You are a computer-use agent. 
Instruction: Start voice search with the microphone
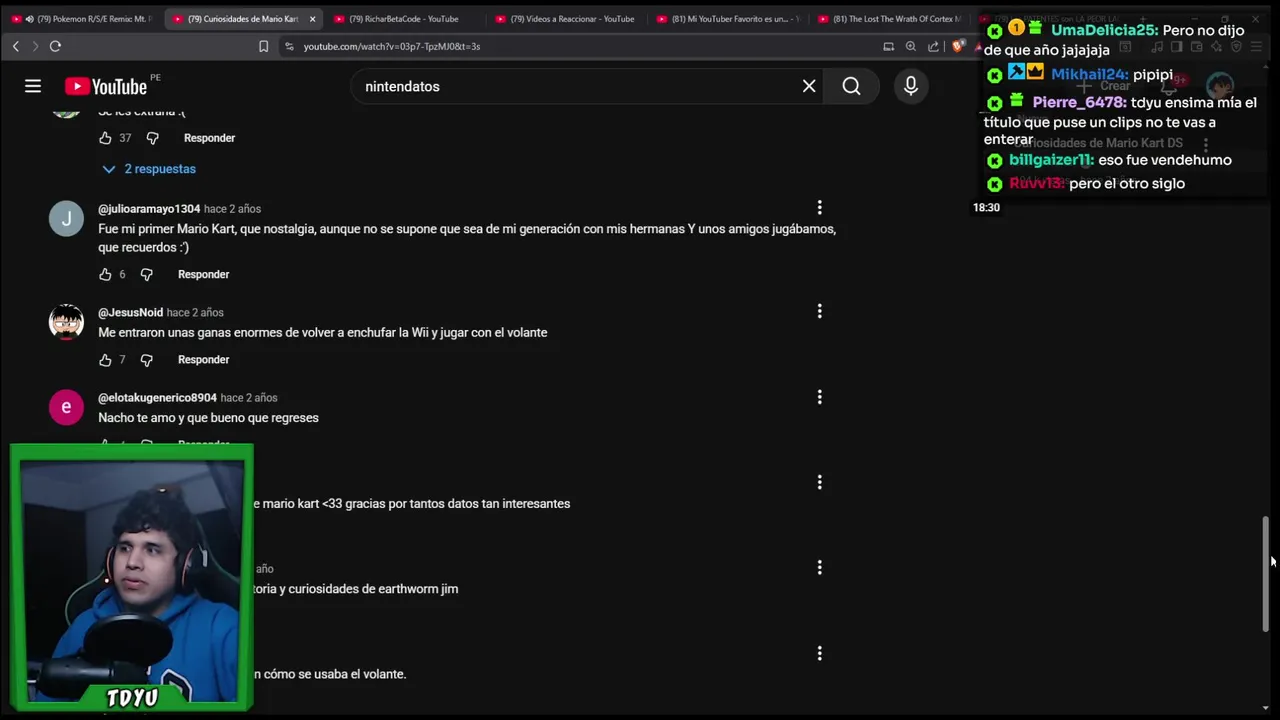911,87
